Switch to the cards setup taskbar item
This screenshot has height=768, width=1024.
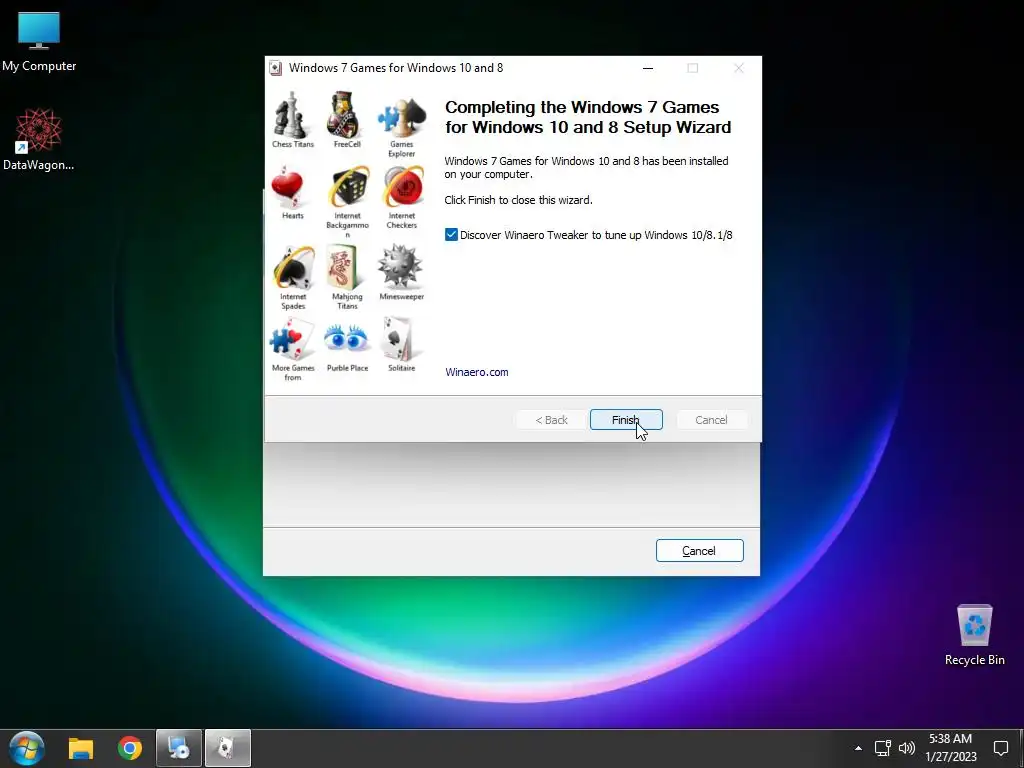coord(228,748)
